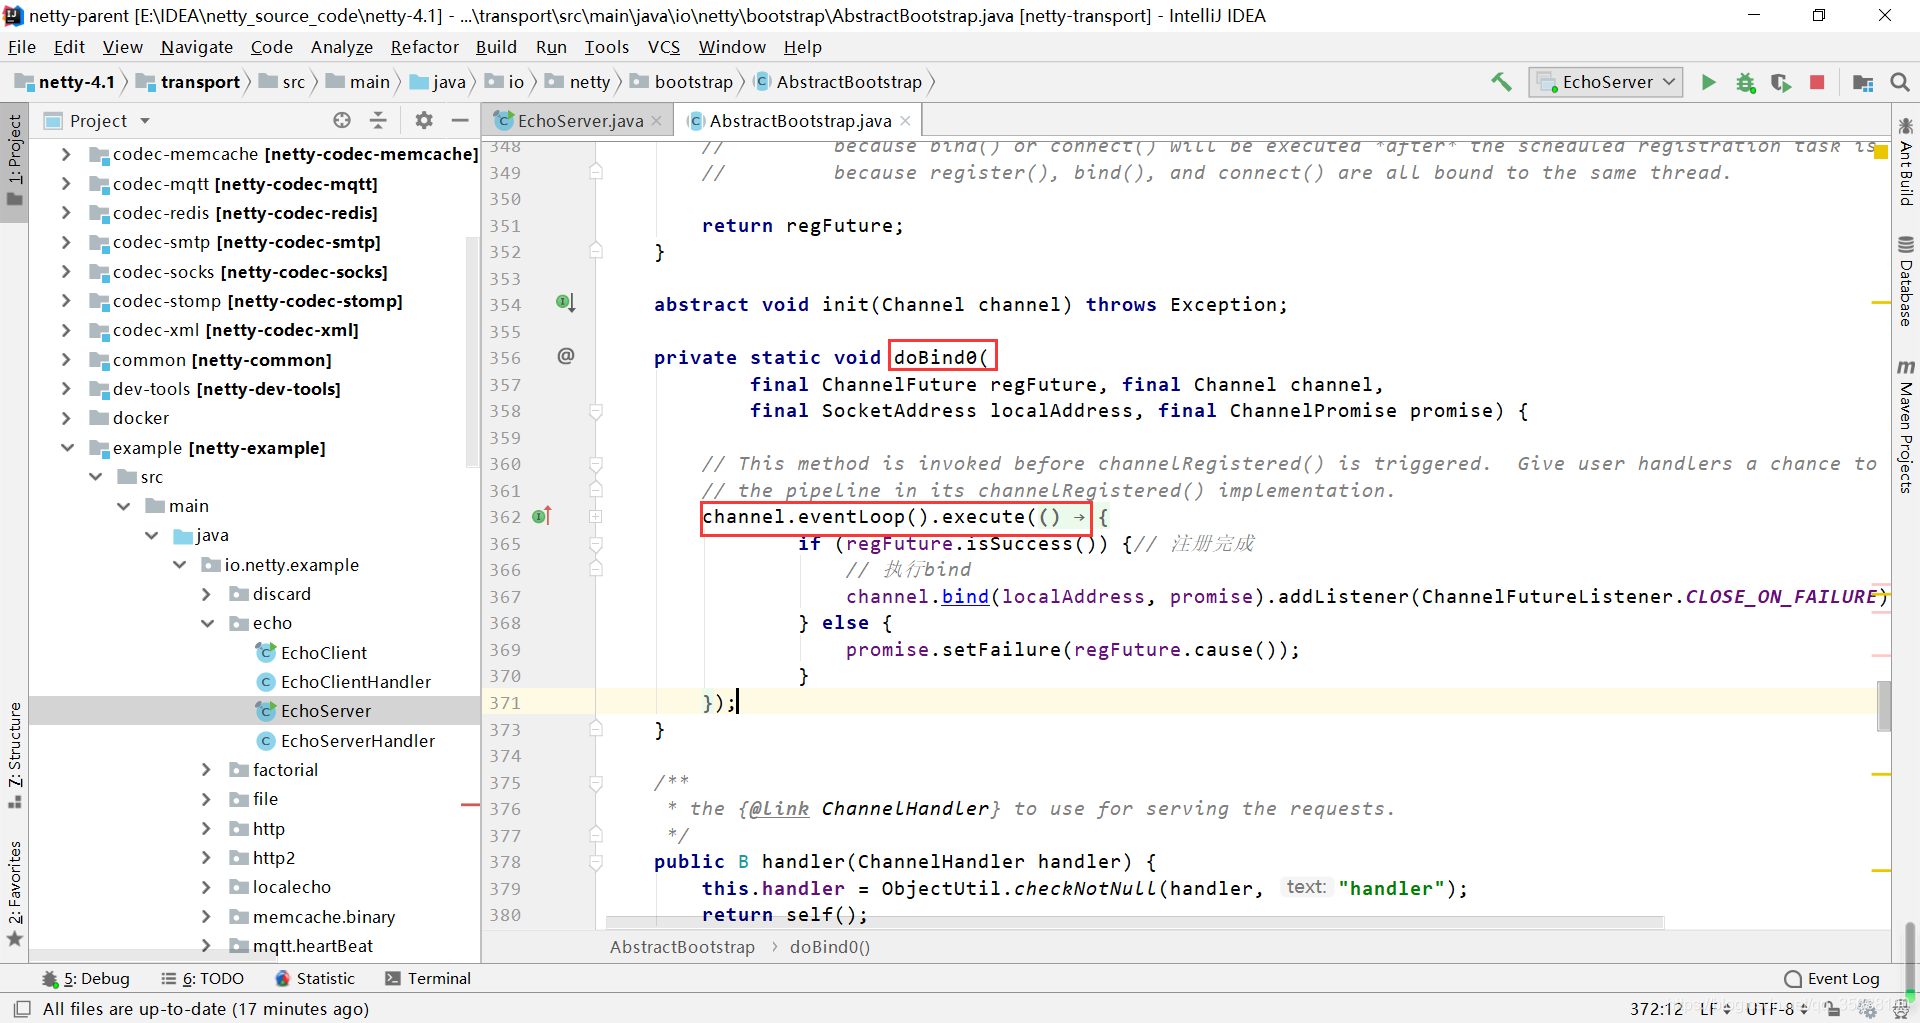This screenshot has height=1023, width=1920.
Task: Open the Favorites tool window
Action: (15, 893)
